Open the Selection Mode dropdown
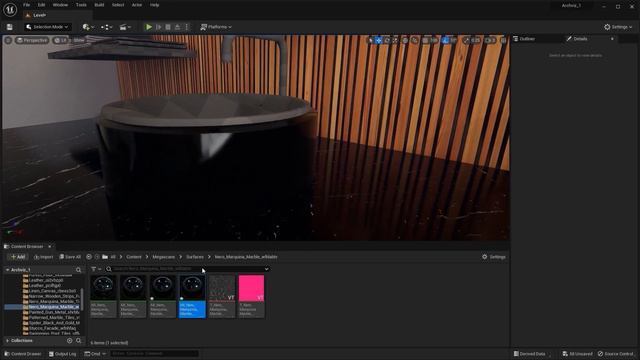Image resolution: width=640 pixels, height=360 pixels. point(47,27)
